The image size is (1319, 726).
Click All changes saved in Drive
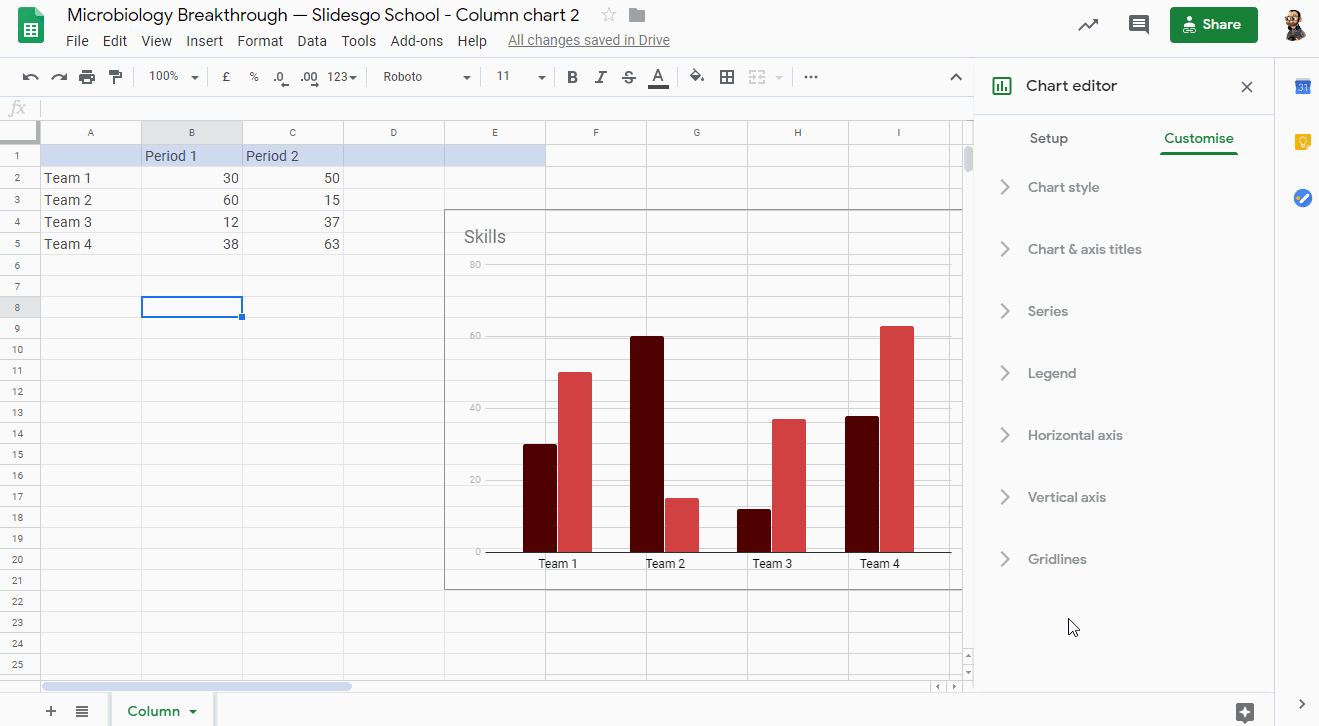589,41
